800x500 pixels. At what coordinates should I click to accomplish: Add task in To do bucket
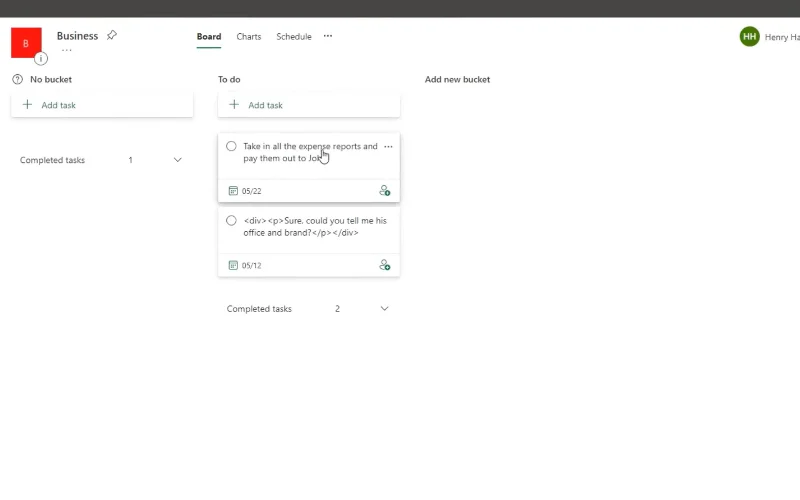[309, 105]
